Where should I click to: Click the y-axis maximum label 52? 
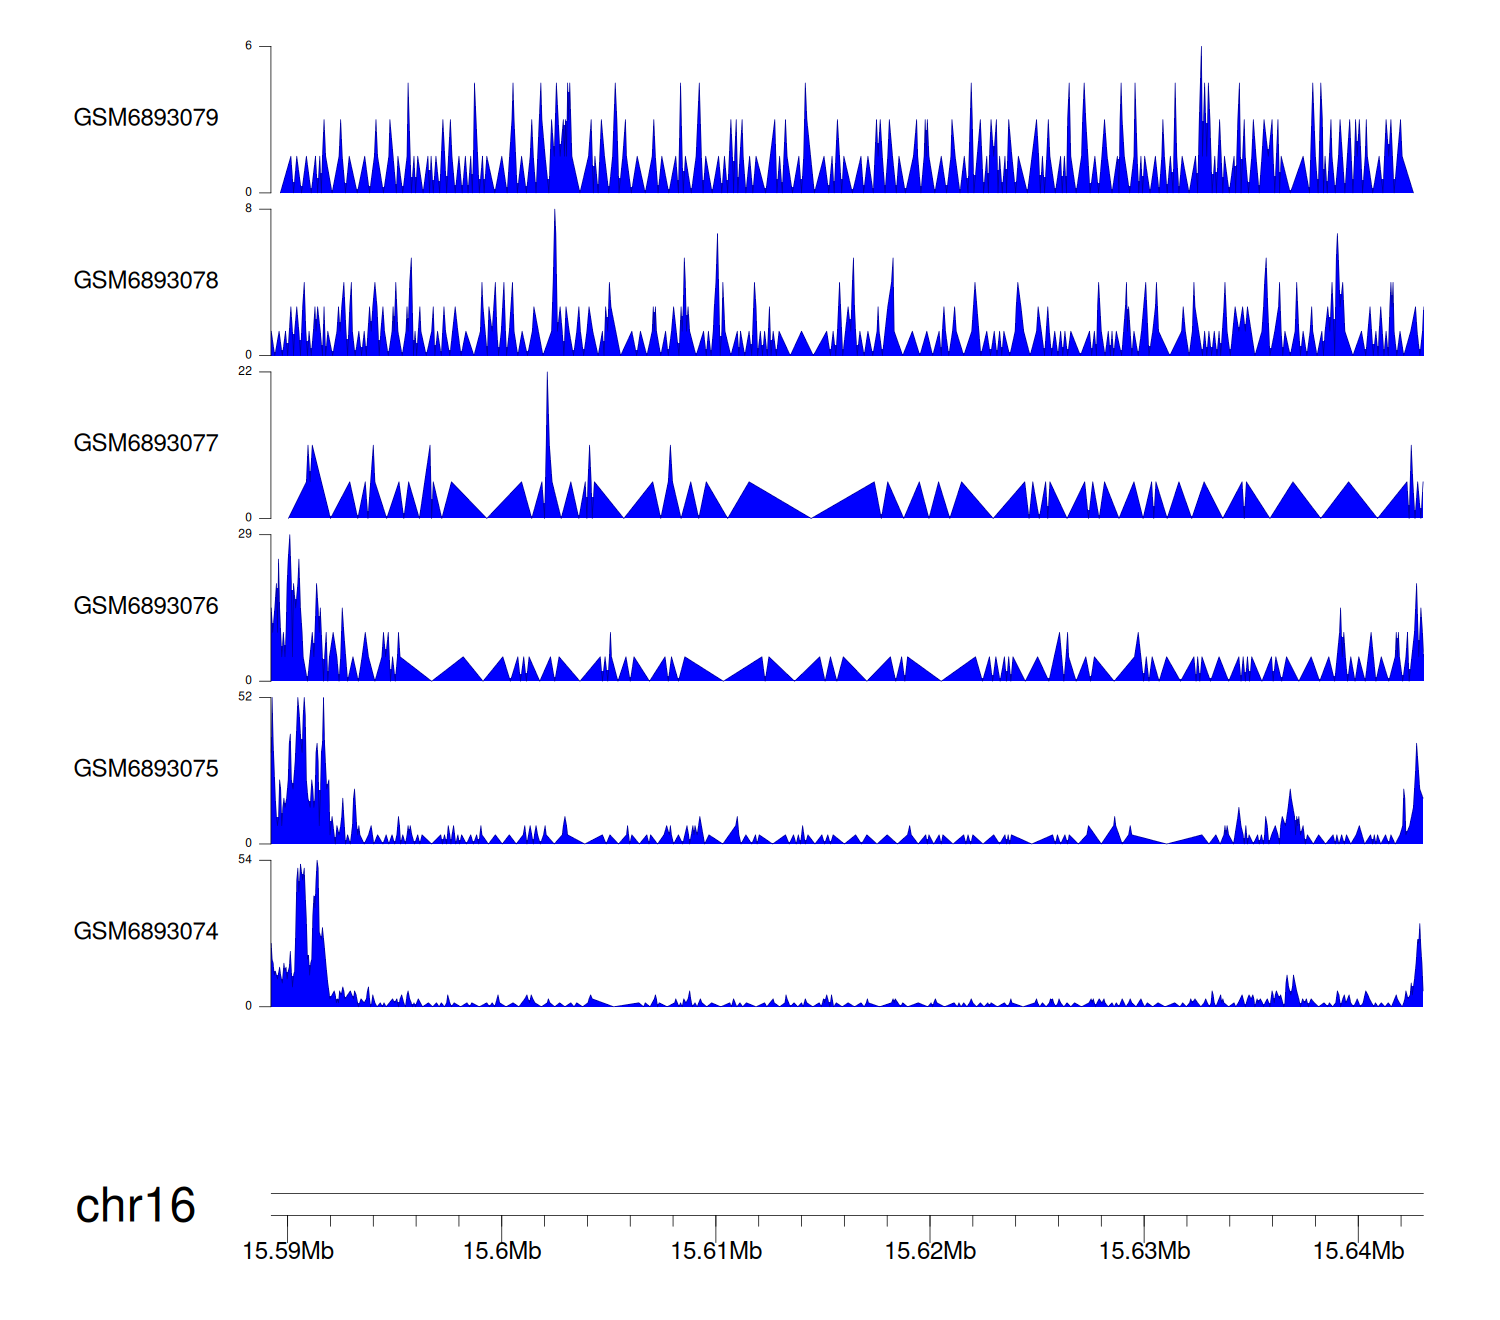(245, 697)
